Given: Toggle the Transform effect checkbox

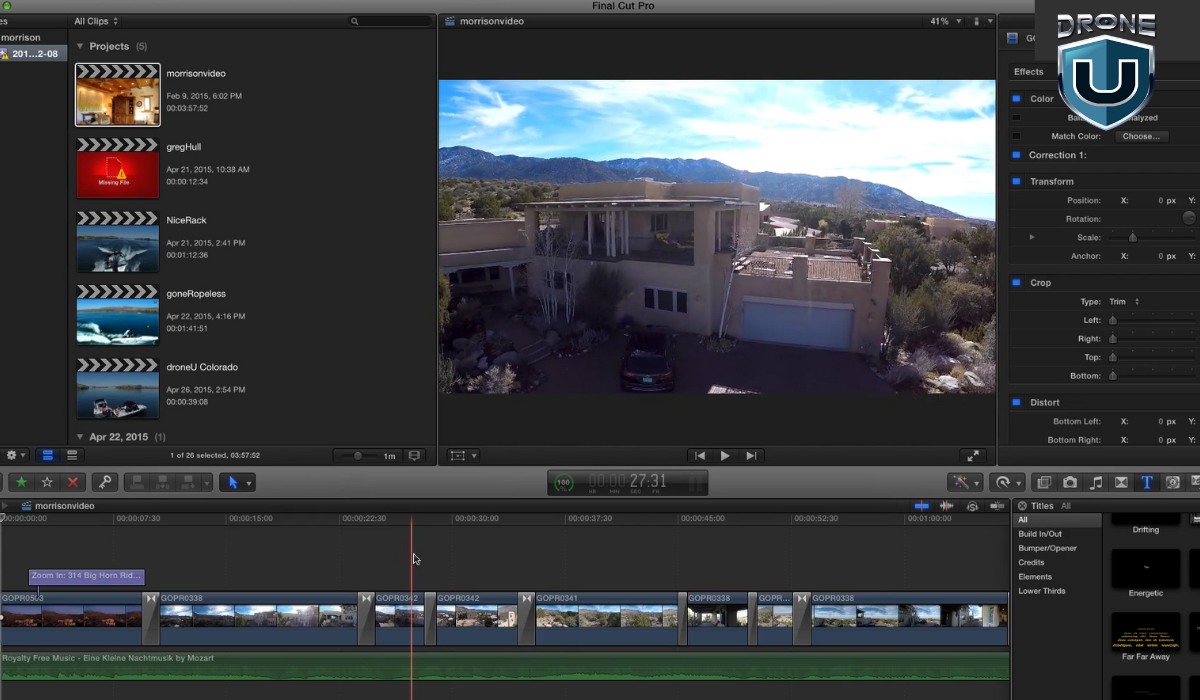Looking at the screenshot, I should tap(1016, 181).
